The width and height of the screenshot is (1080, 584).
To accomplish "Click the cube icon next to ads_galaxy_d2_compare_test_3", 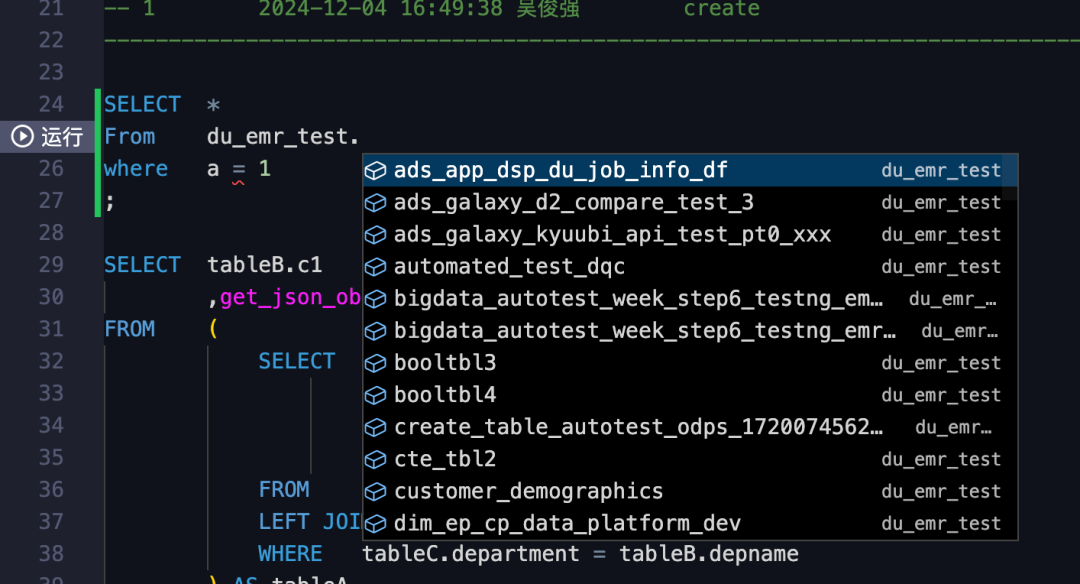I will (375, 203).
